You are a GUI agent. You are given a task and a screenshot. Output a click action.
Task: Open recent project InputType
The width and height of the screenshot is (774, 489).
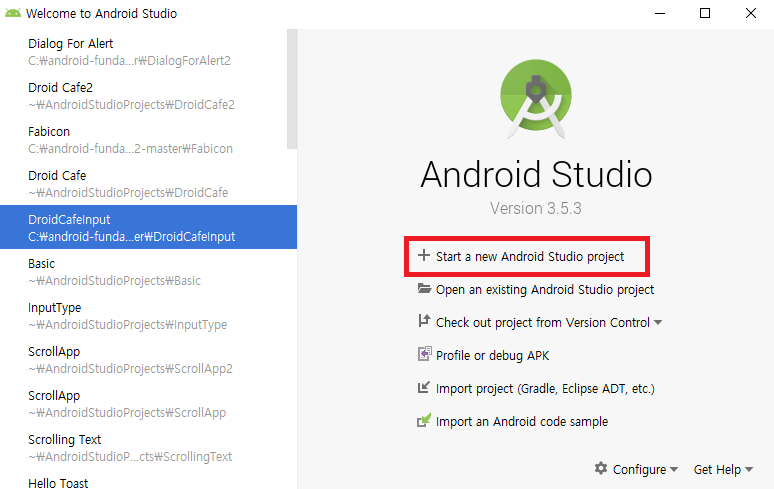[x=148, y=315]
